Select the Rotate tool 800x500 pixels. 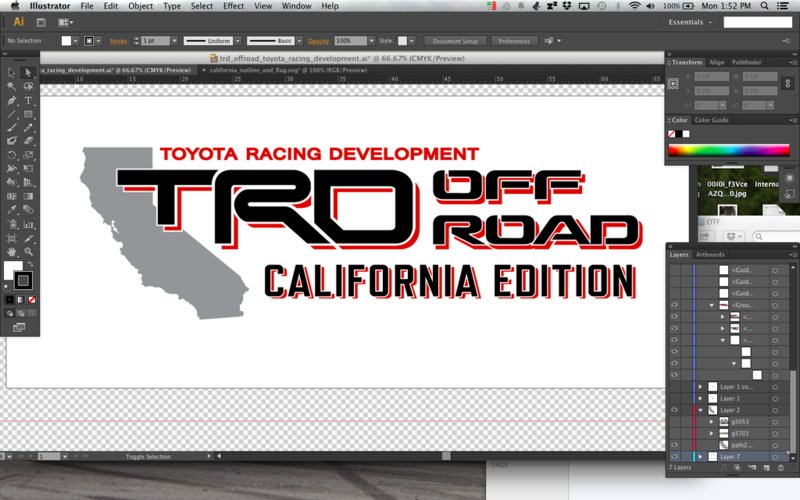pyautogui.click(x=12, y=155)
